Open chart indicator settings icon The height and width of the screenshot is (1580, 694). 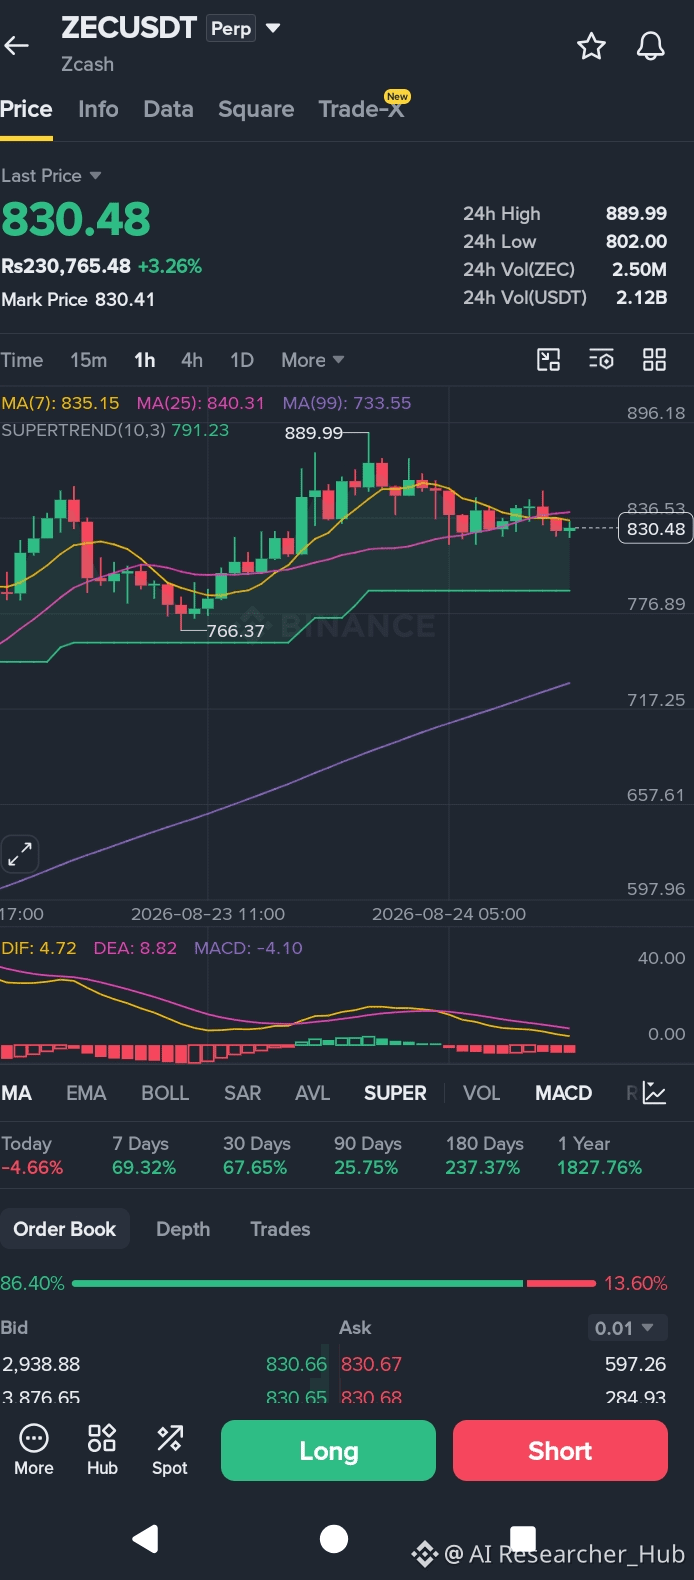601,360
